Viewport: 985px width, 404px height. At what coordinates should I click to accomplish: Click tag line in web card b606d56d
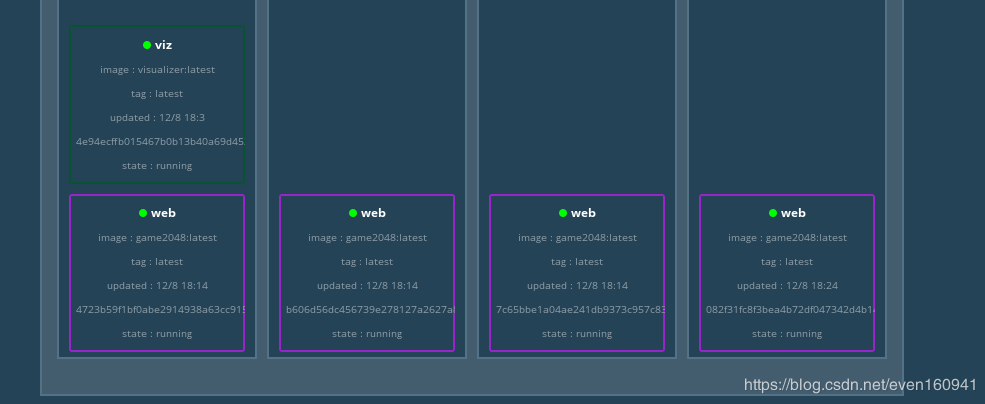point(367,261)
